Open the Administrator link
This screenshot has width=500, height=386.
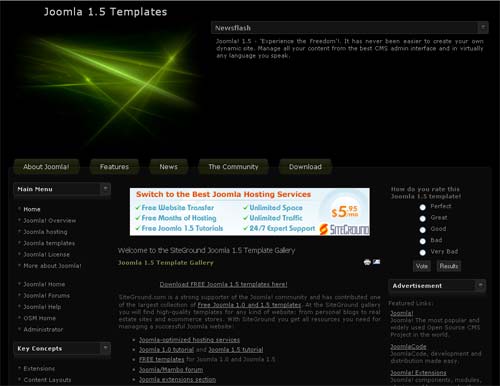pyautogui.click(x=43, y=330)
